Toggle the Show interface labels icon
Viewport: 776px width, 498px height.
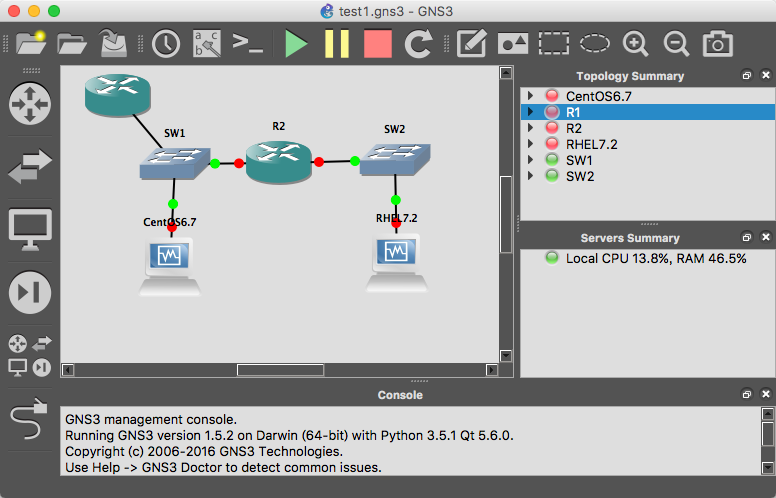[206, 44]
